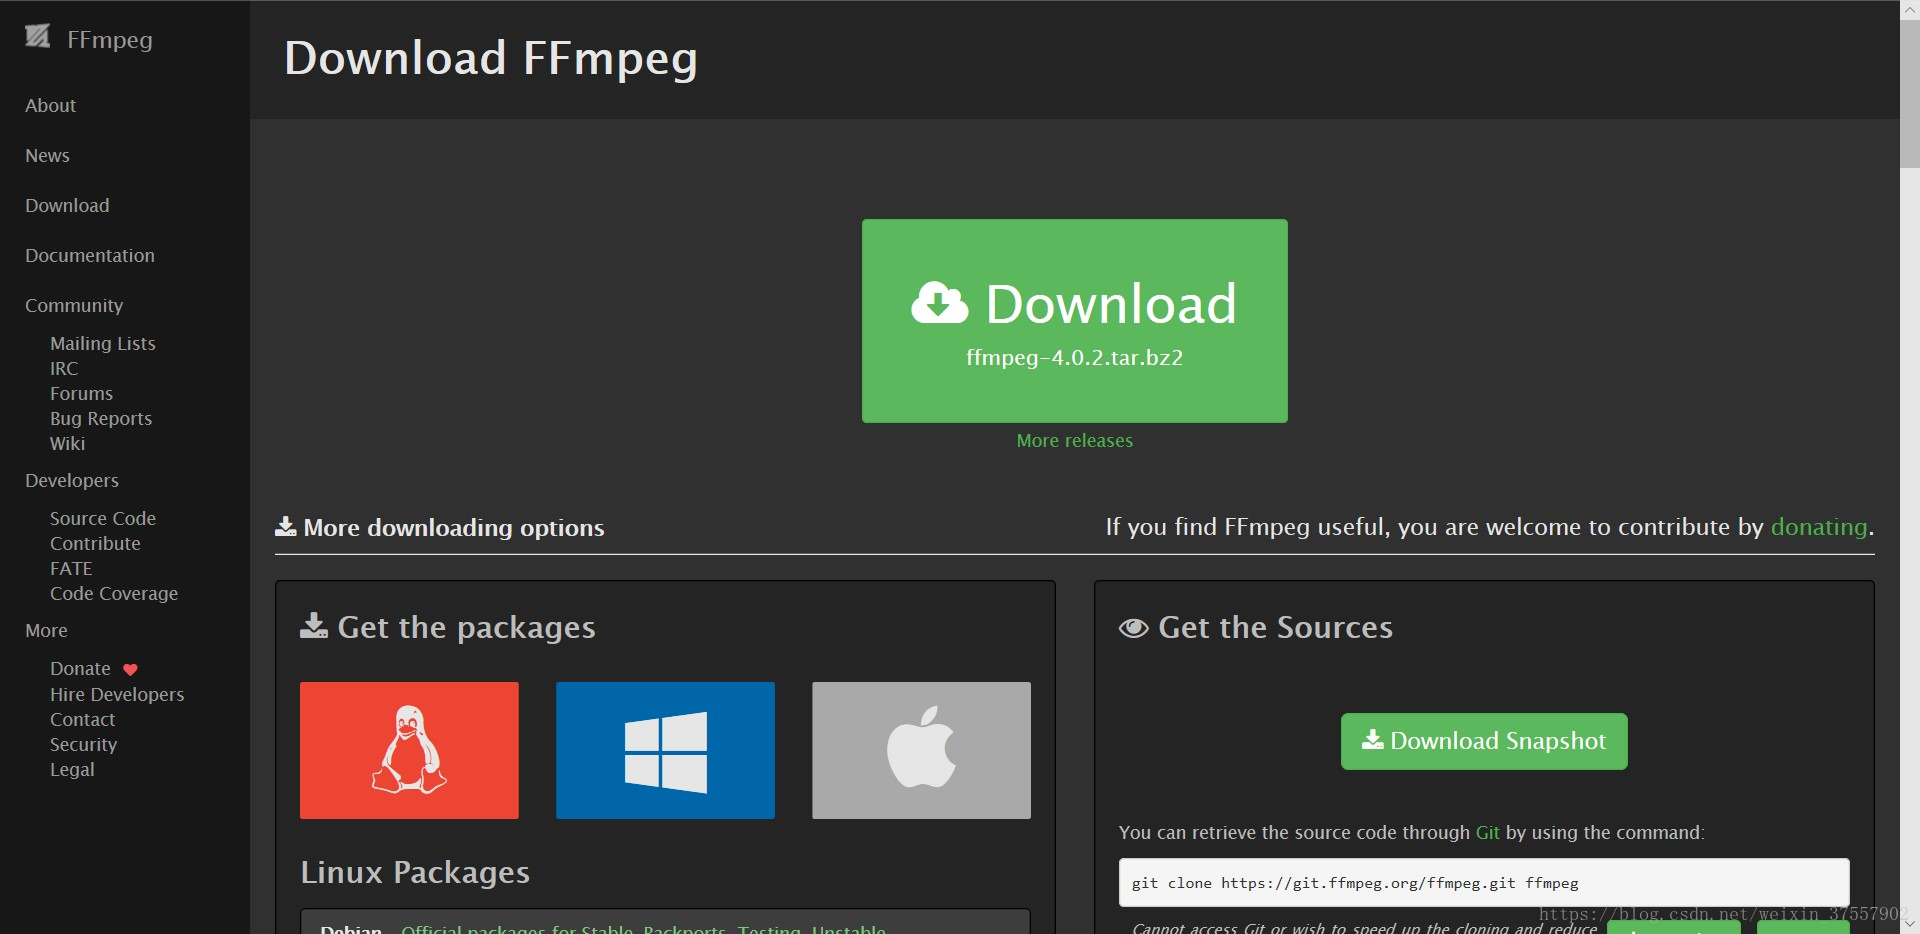Open Source Code link
This screenshot has width=1920, height=934.
pos(103,518)
